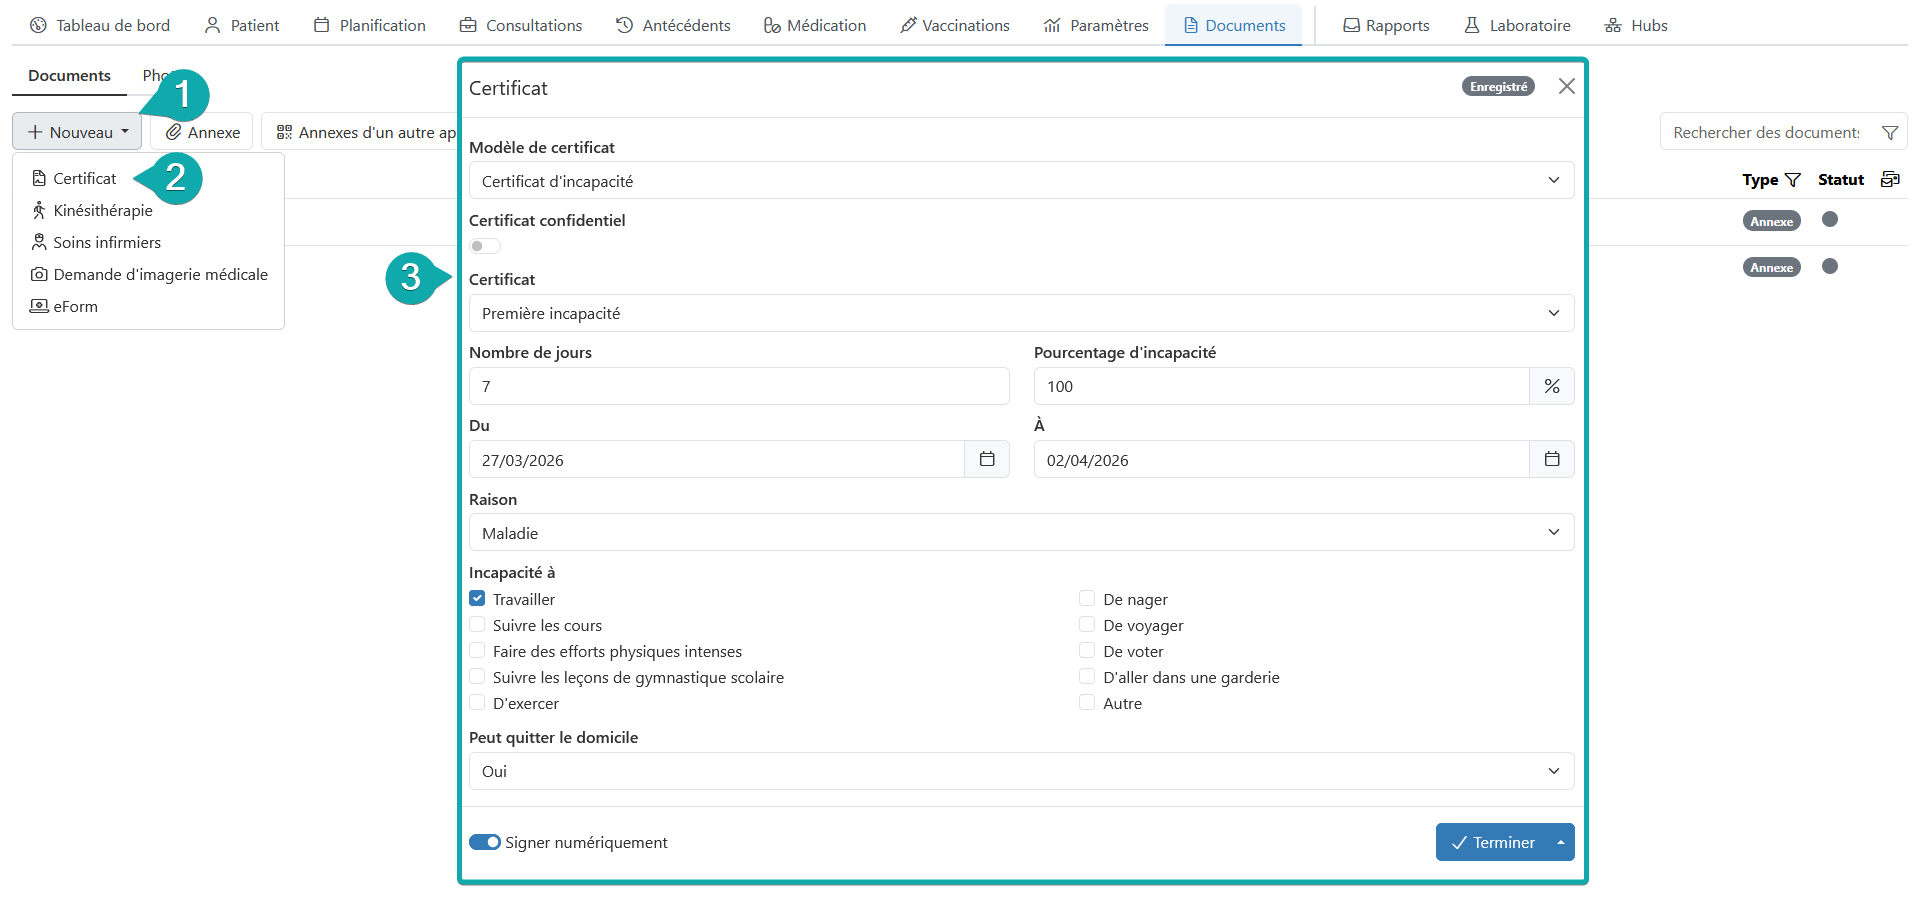
Task: Select the Documents sub-tab
Action: coord(69,75)
